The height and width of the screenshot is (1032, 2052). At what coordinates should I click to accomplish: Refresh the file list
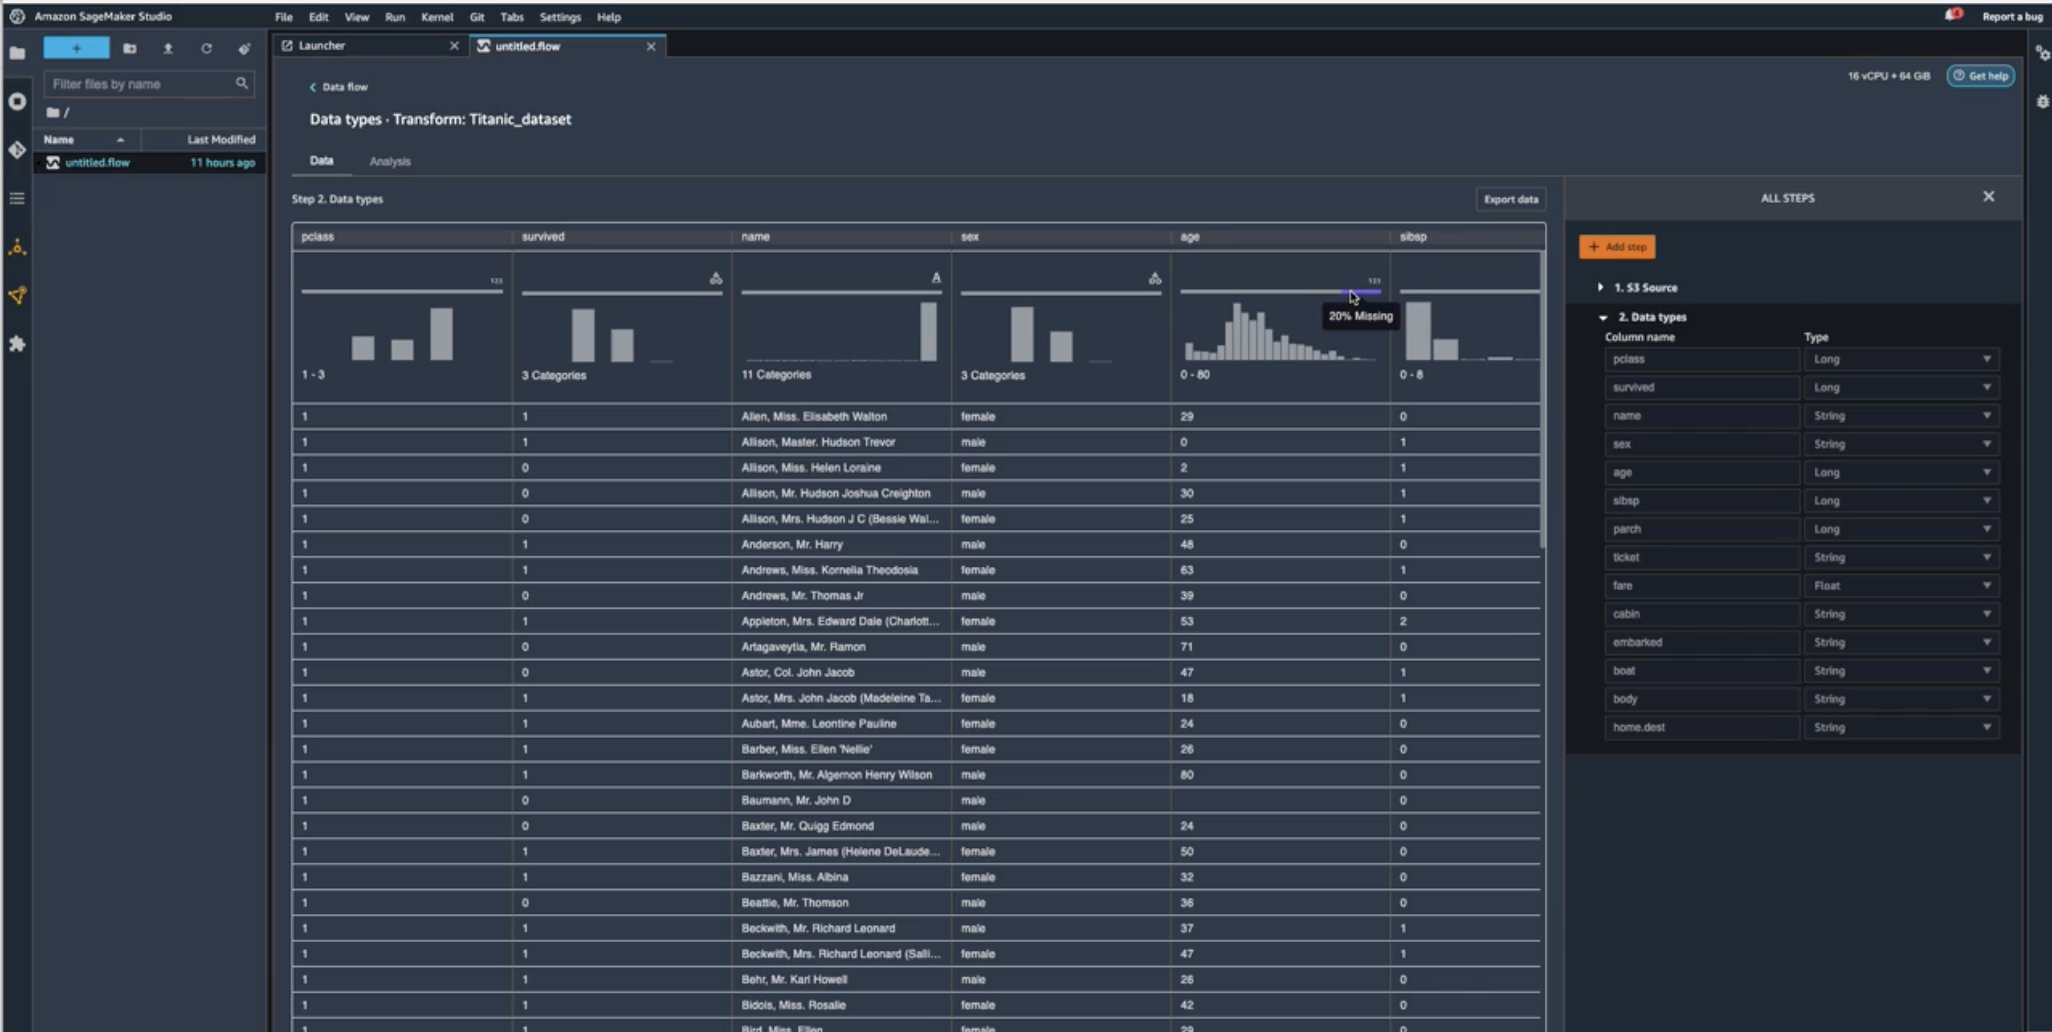[206, 48]
